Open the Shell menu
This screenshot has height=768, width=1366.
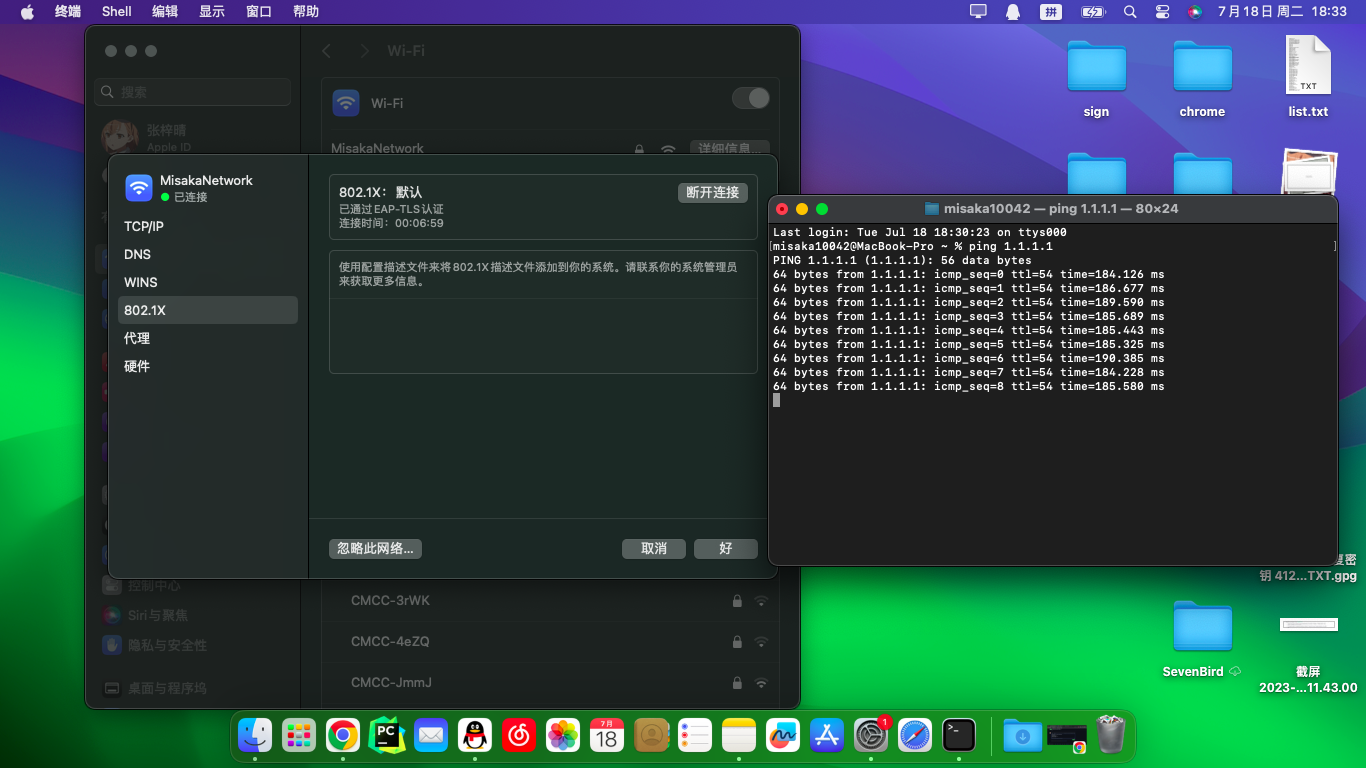coord(117,12)
